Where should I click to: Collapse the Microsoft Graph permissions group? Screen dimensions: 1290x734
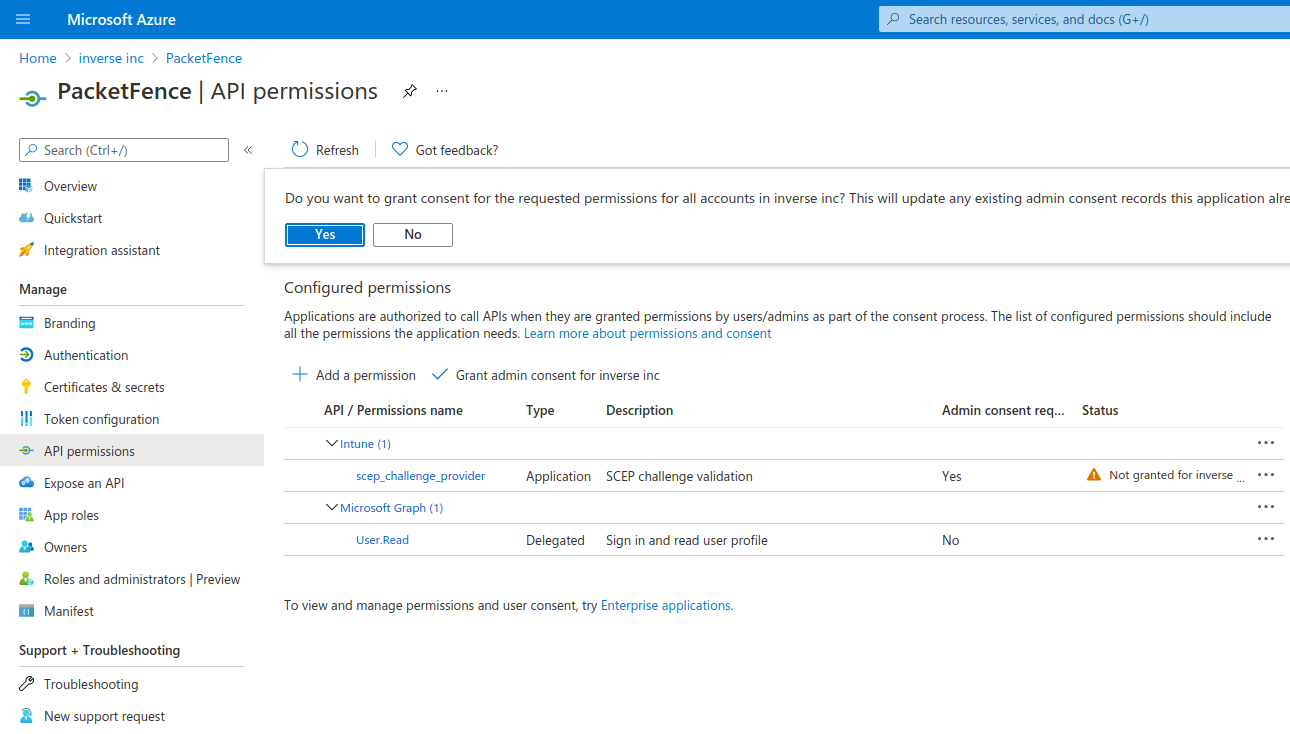point(332,507)
